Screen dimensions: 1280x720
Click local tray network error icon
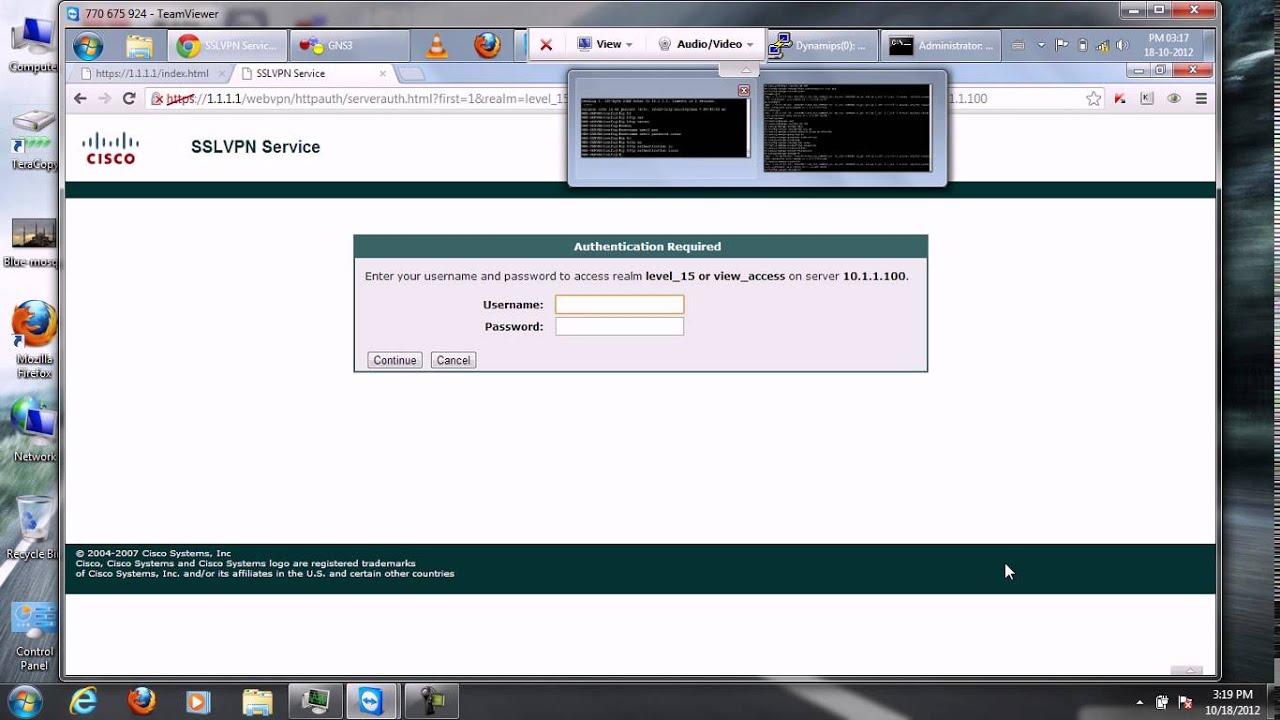[x=1185, y=703]
